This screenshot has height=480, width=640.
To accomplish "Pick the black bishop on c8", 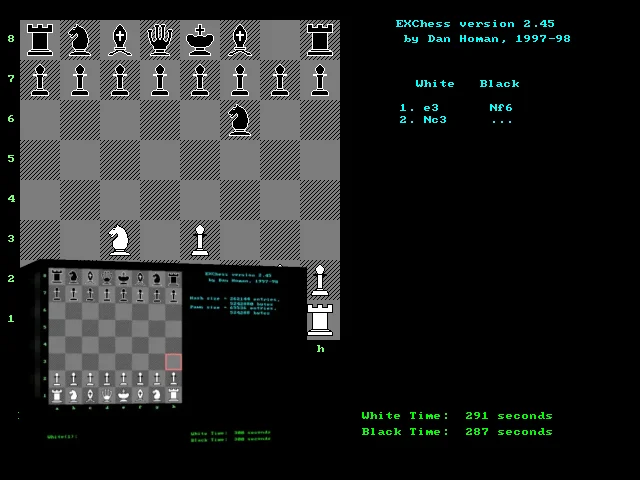I will click(120, 40).
